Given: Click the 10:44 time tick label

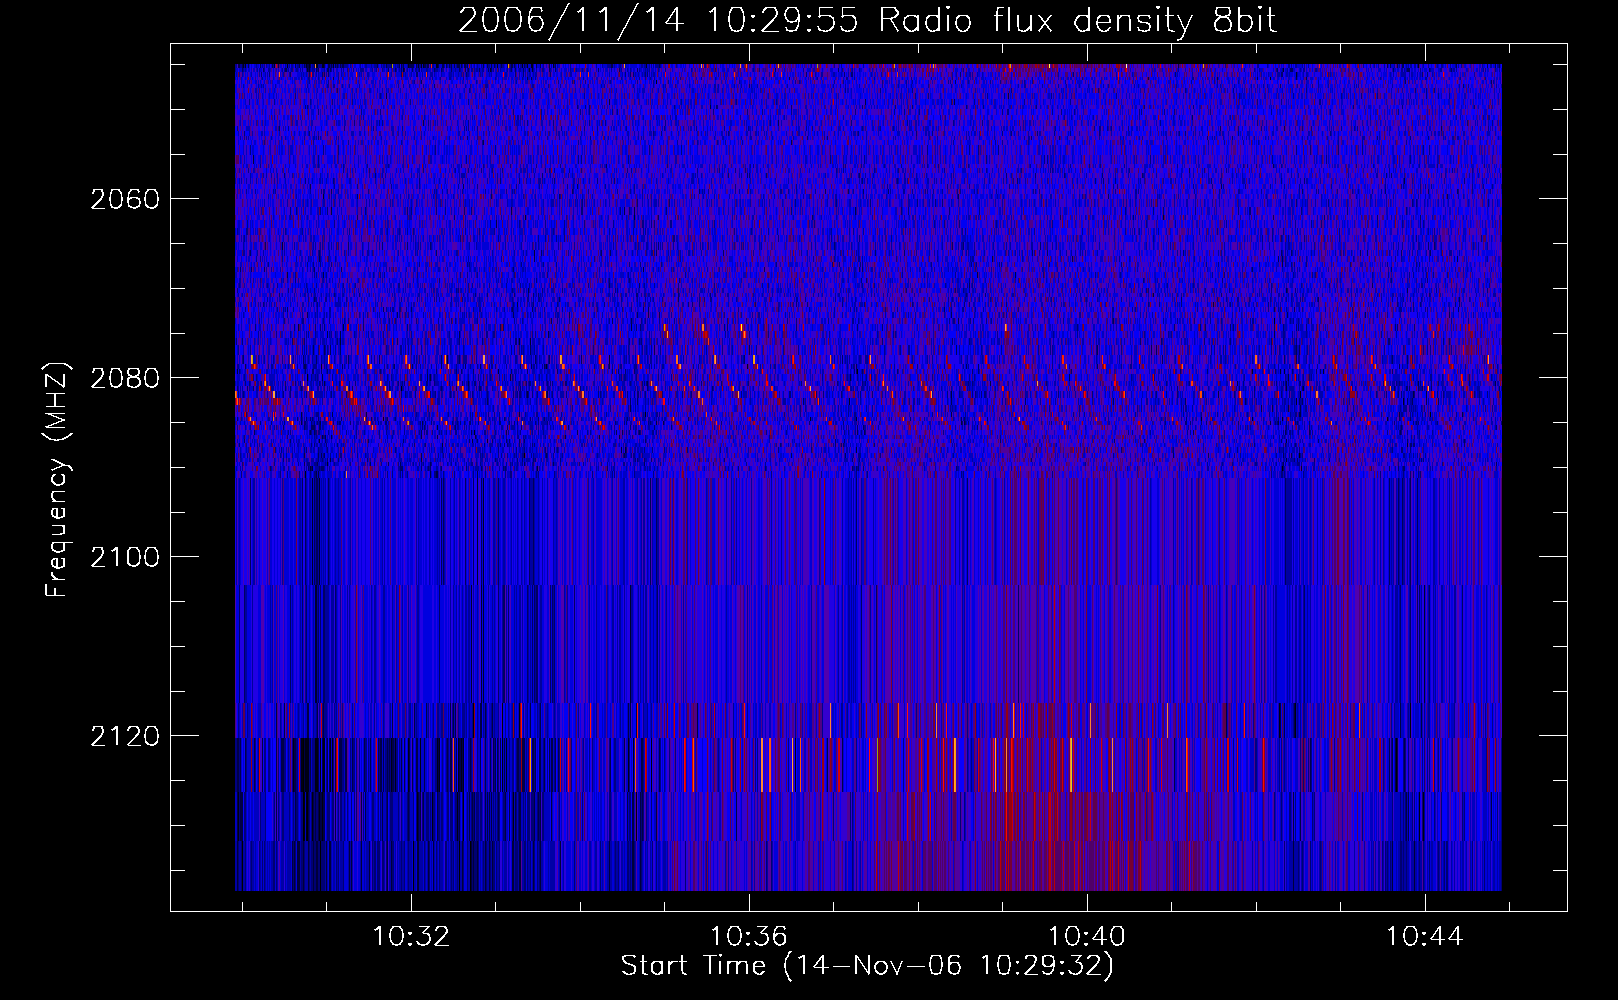Looking at the screenshot, I should (1424, 937).
